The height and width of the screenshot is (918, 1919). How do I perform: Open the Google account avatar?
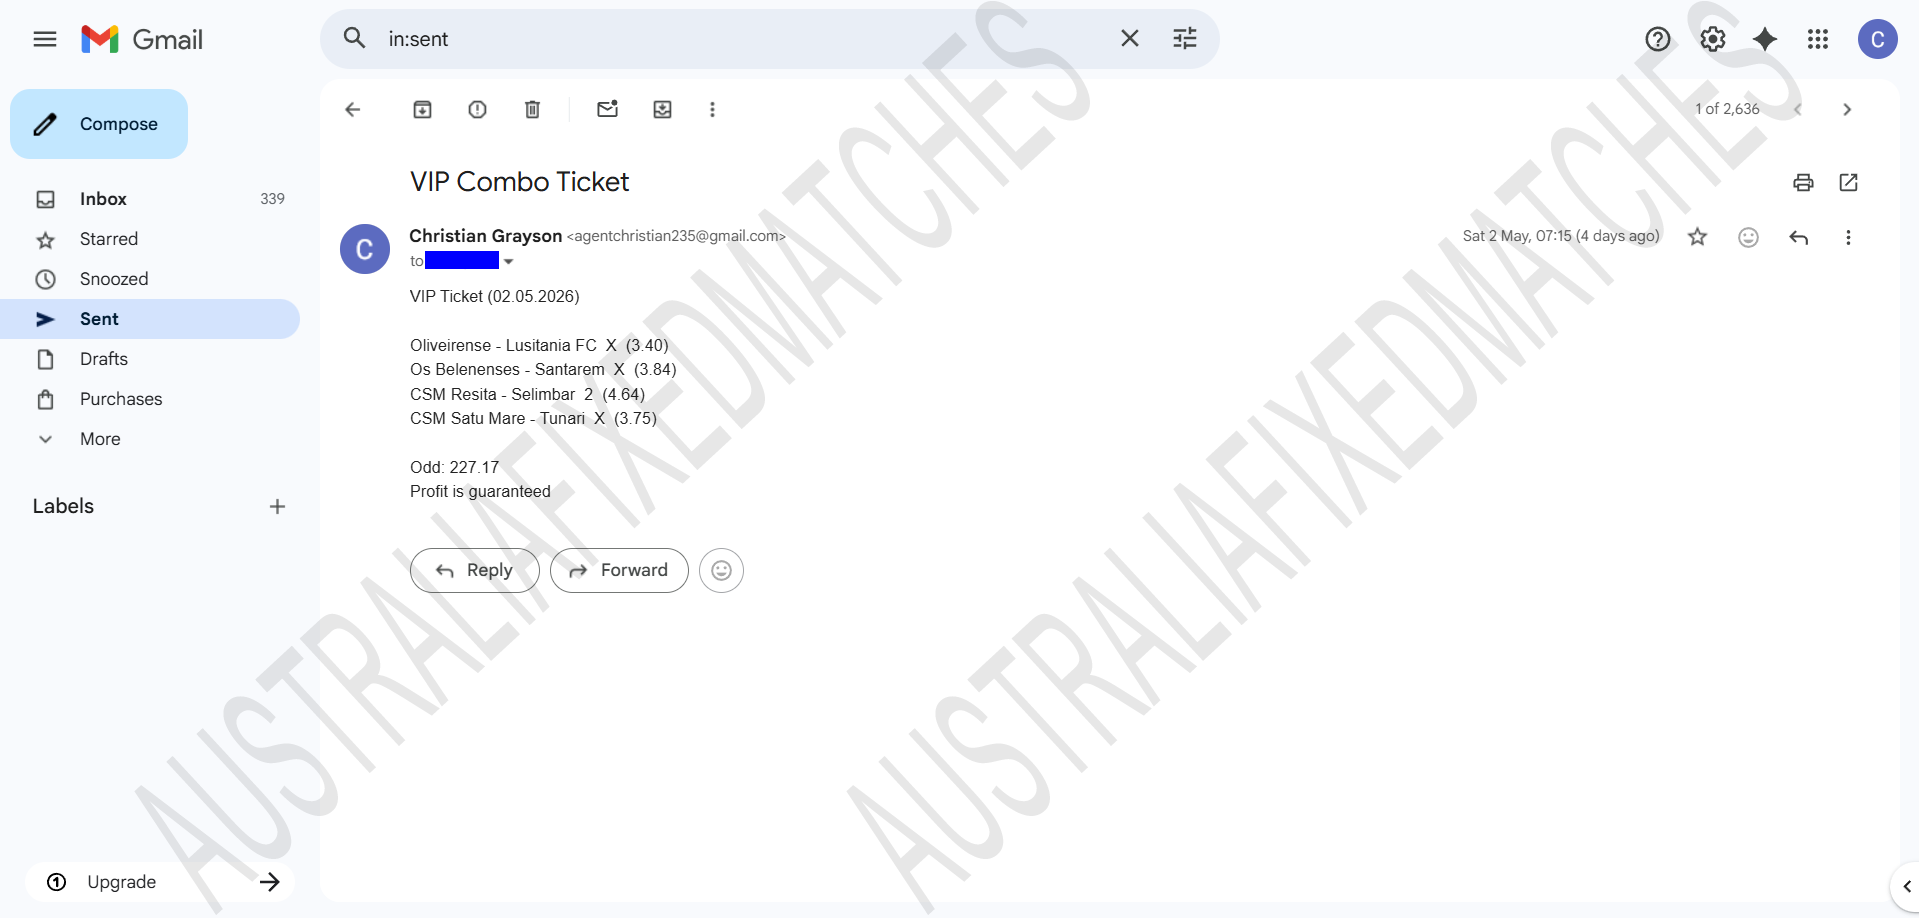tap(1877, 39)
